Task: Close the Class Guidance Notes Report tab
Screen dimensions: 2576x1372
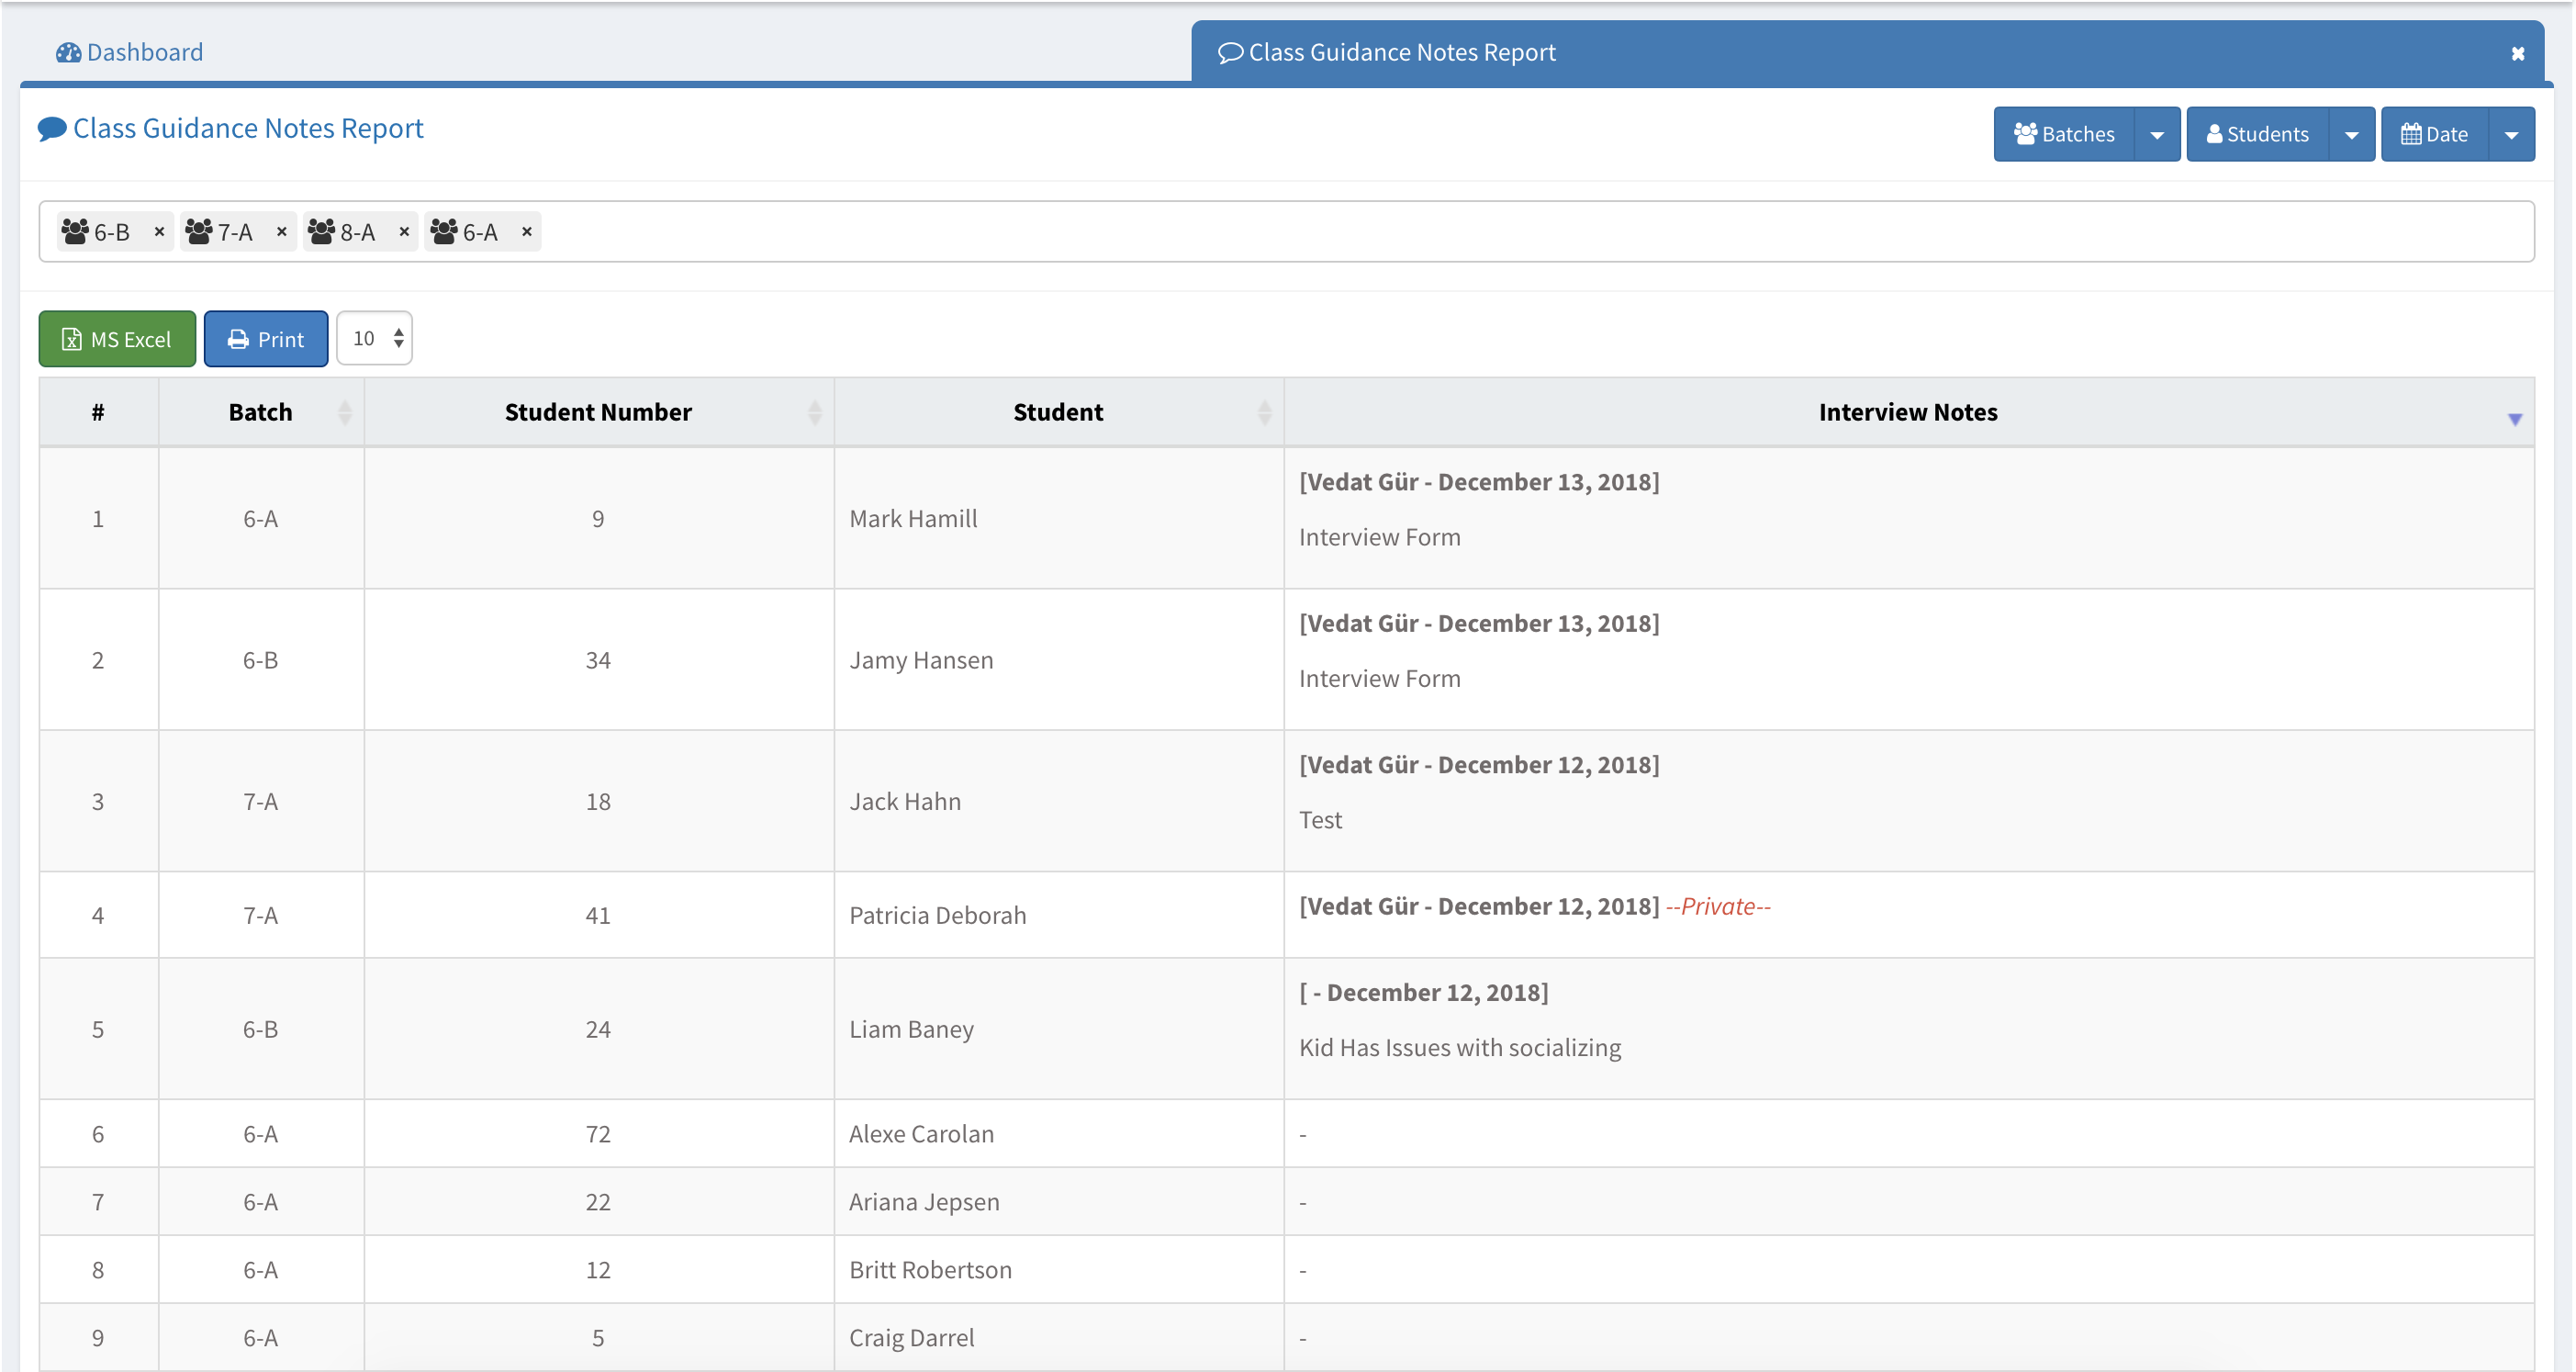Action: click(x=2517, y=53)
